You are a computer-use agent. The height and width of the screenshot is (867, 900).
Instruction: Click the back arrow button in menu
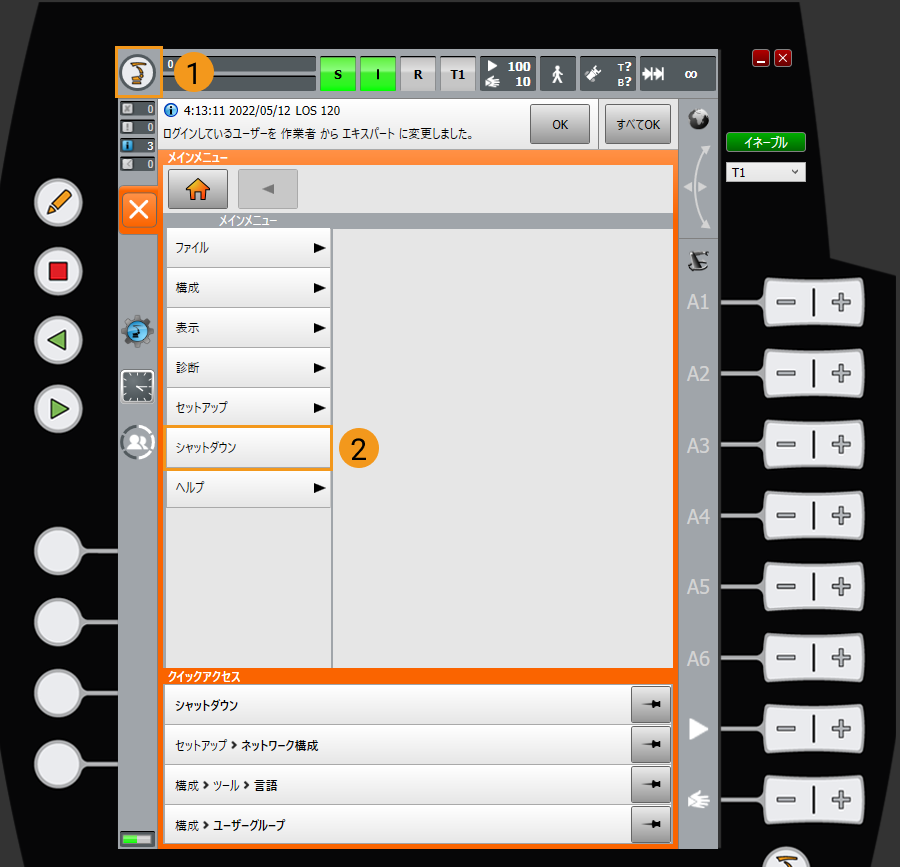point(267,189)
